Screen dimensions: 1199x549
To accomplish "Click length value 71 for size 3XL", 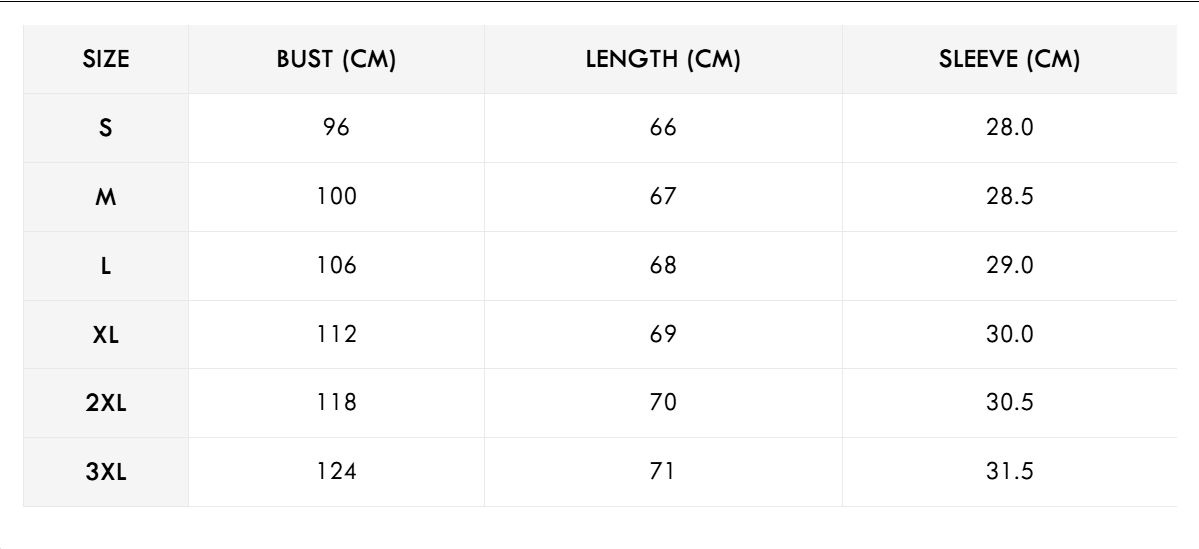I will click(662, 473).
